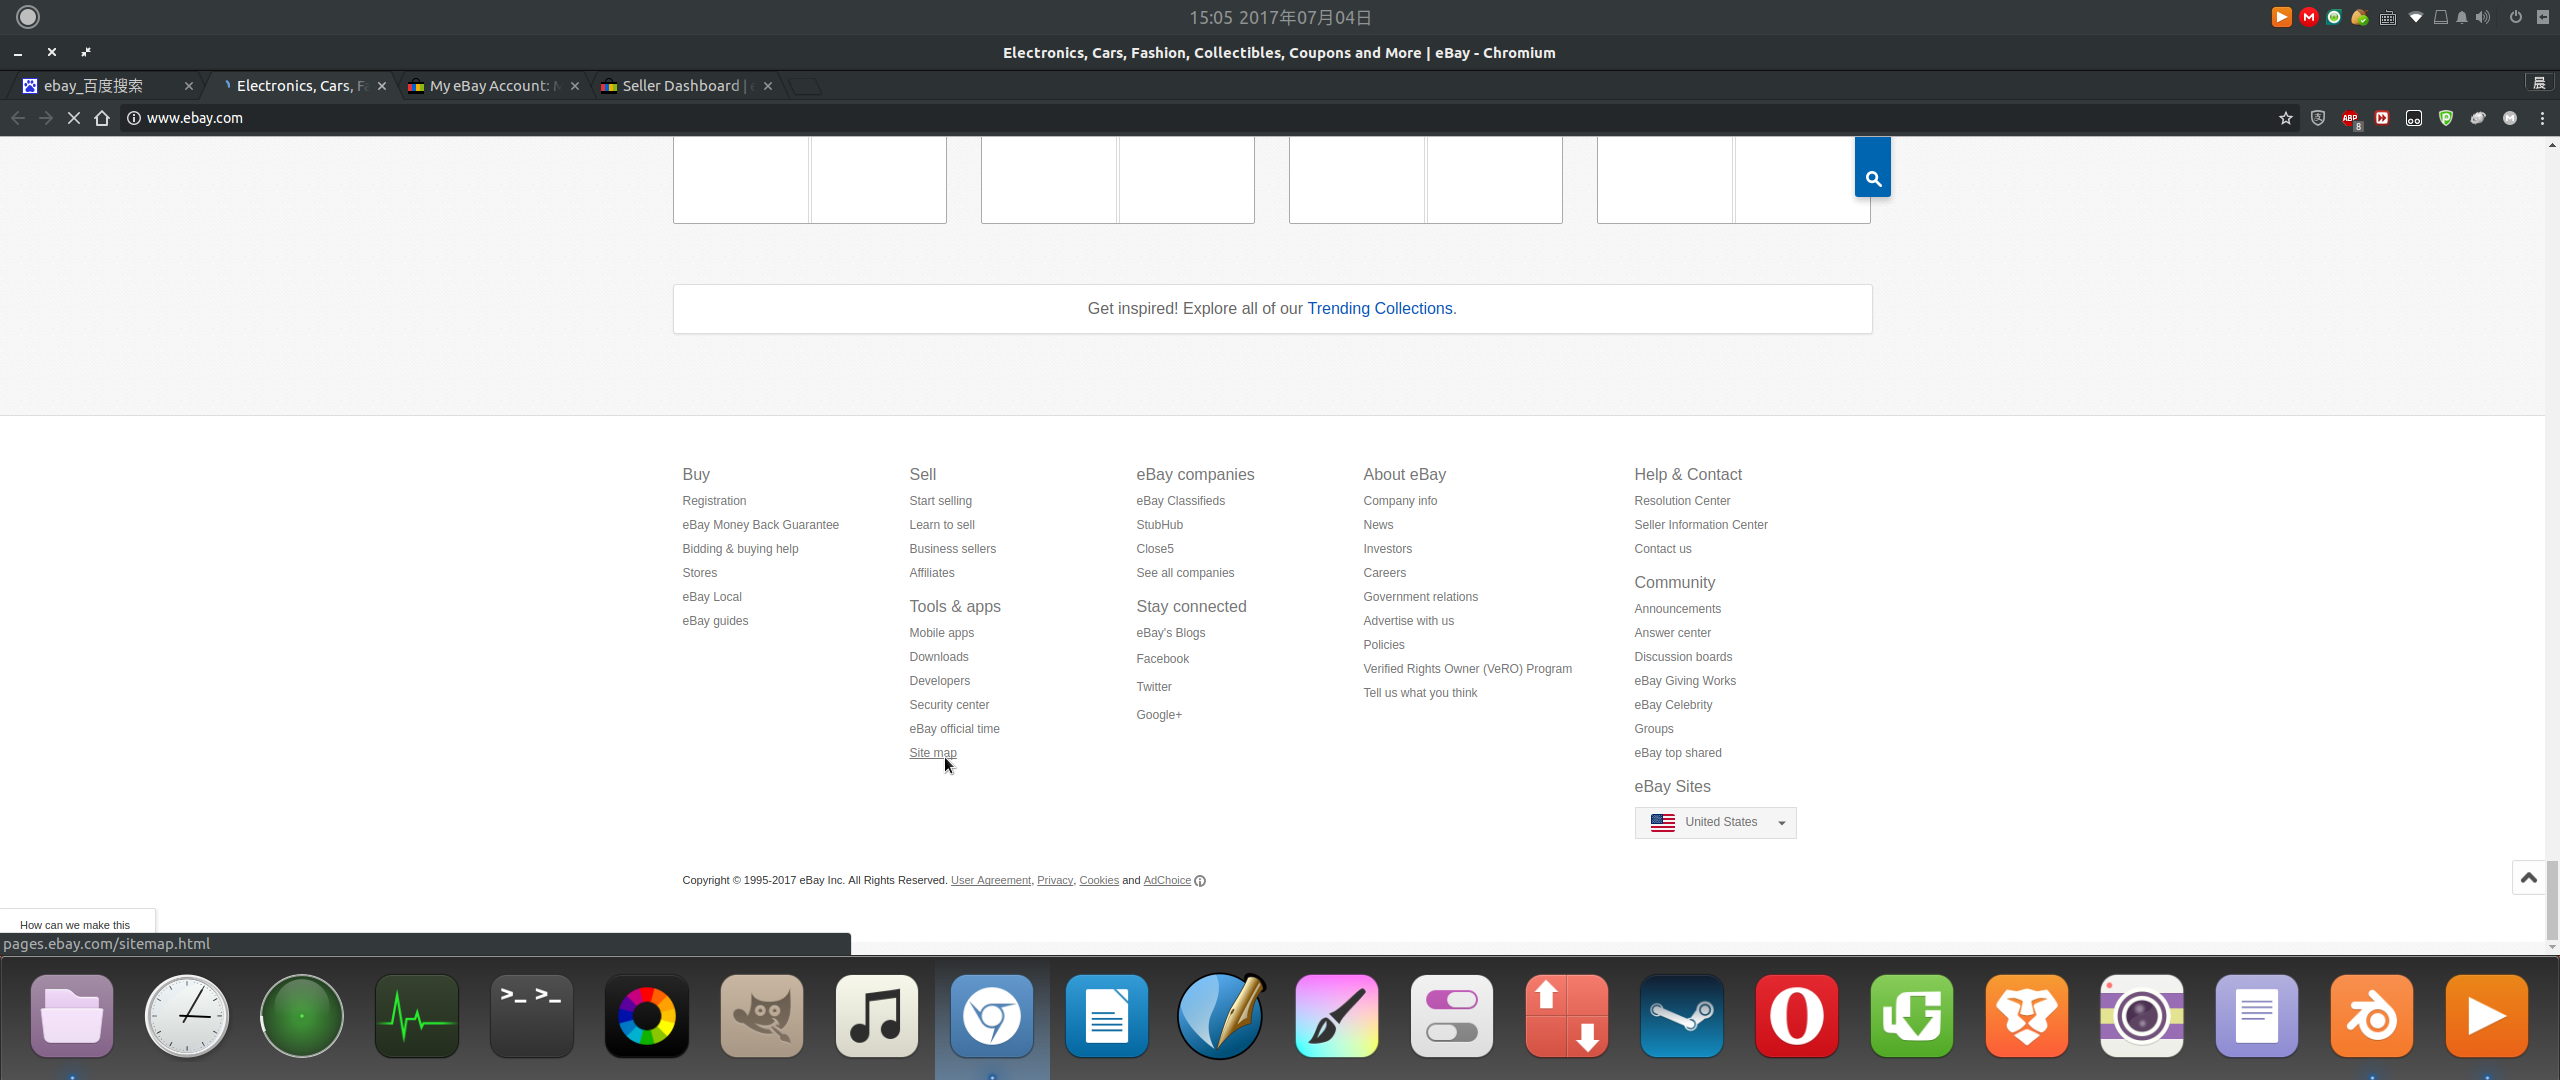Click the power icon in system tray
The image size is (2560, 1080).
(2515, 17)
